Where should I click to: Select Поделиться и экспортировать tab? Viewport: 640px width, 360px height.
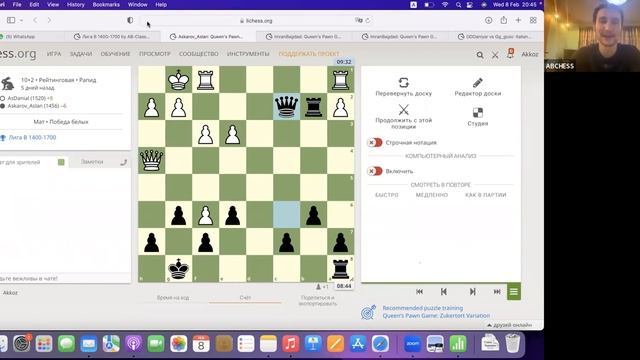(317, 300)
